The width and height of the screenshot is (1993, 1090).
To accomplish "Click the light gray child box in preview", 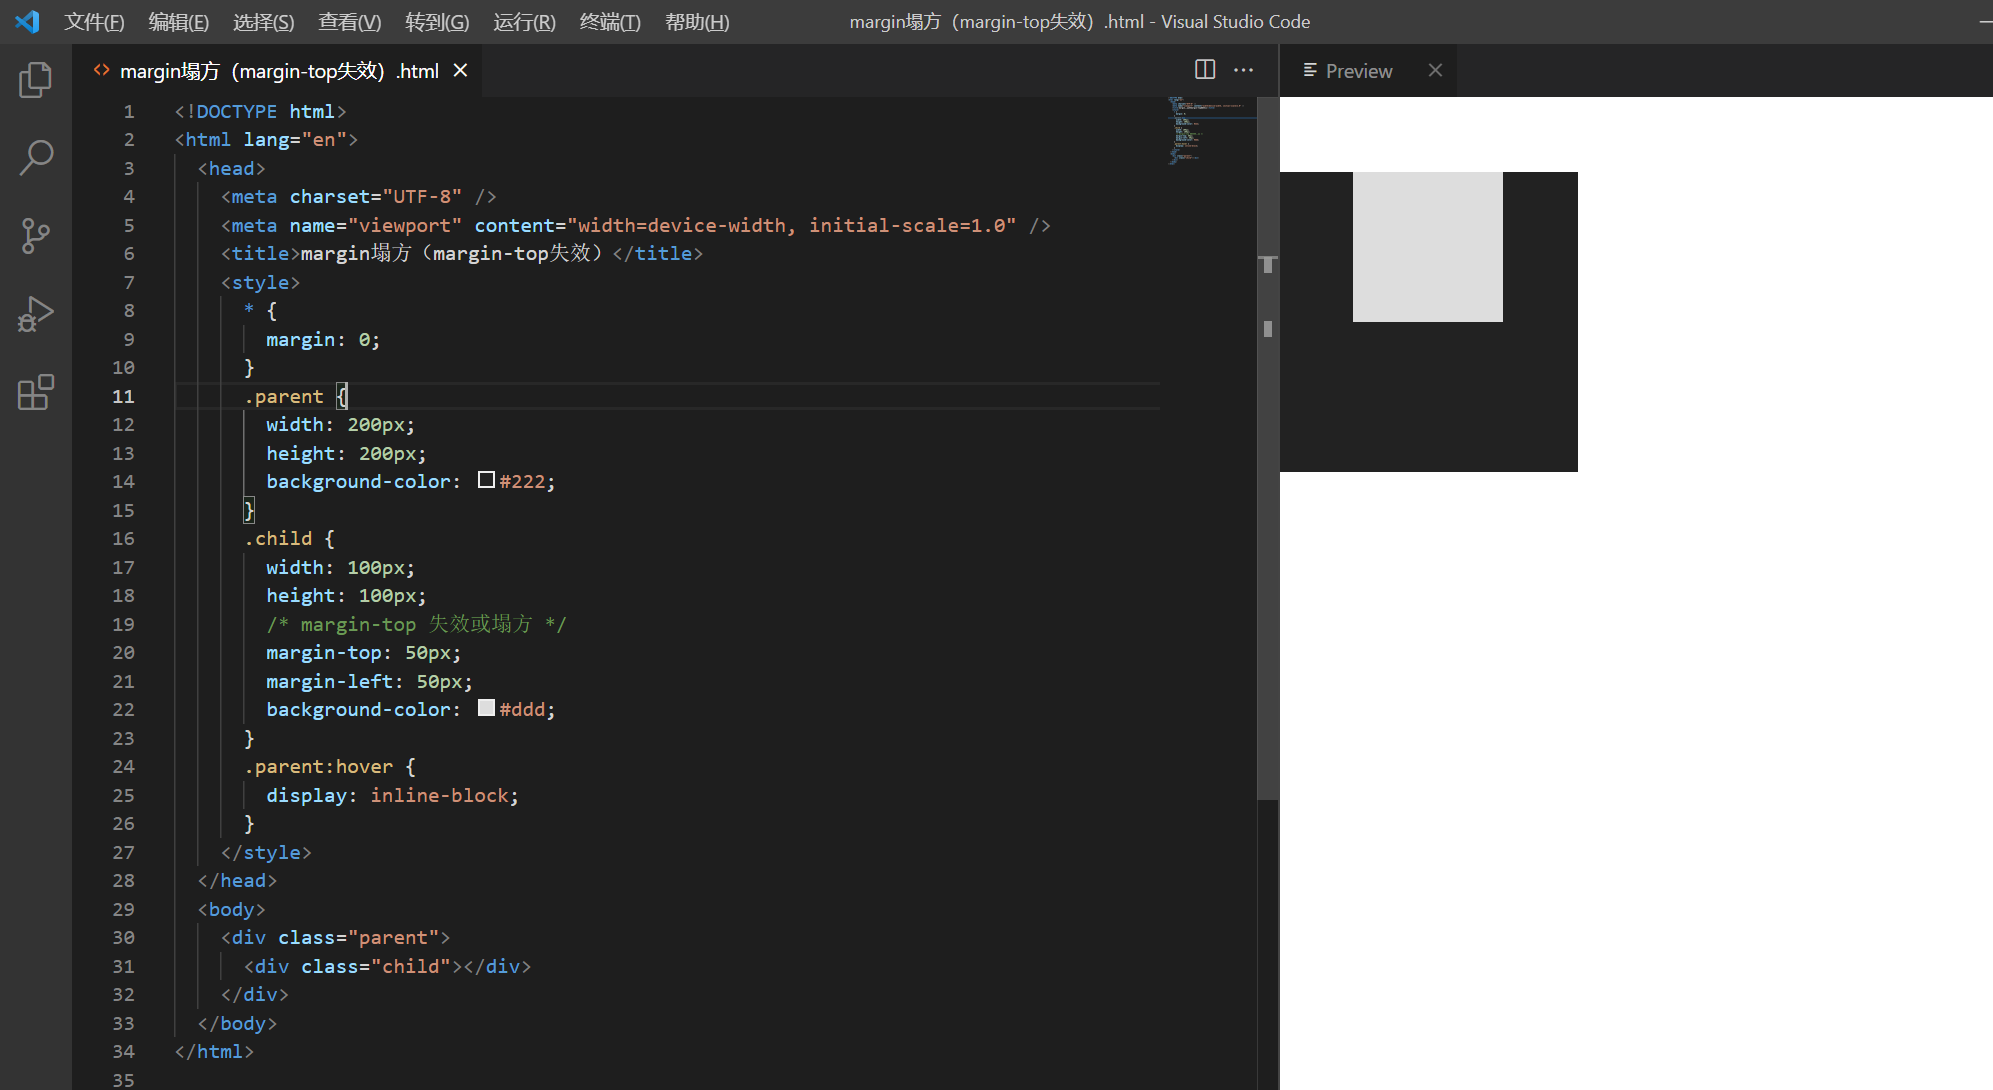I will [x=1427, y=247].
